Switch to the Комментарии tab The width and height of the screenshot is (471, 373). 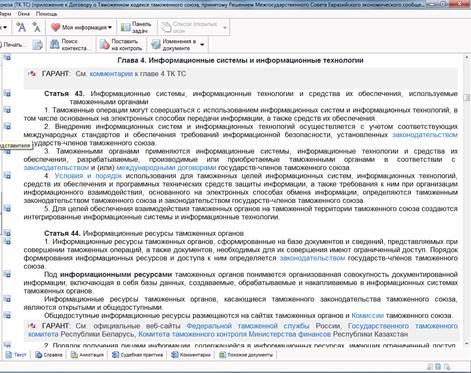click(x=191, y=355)
